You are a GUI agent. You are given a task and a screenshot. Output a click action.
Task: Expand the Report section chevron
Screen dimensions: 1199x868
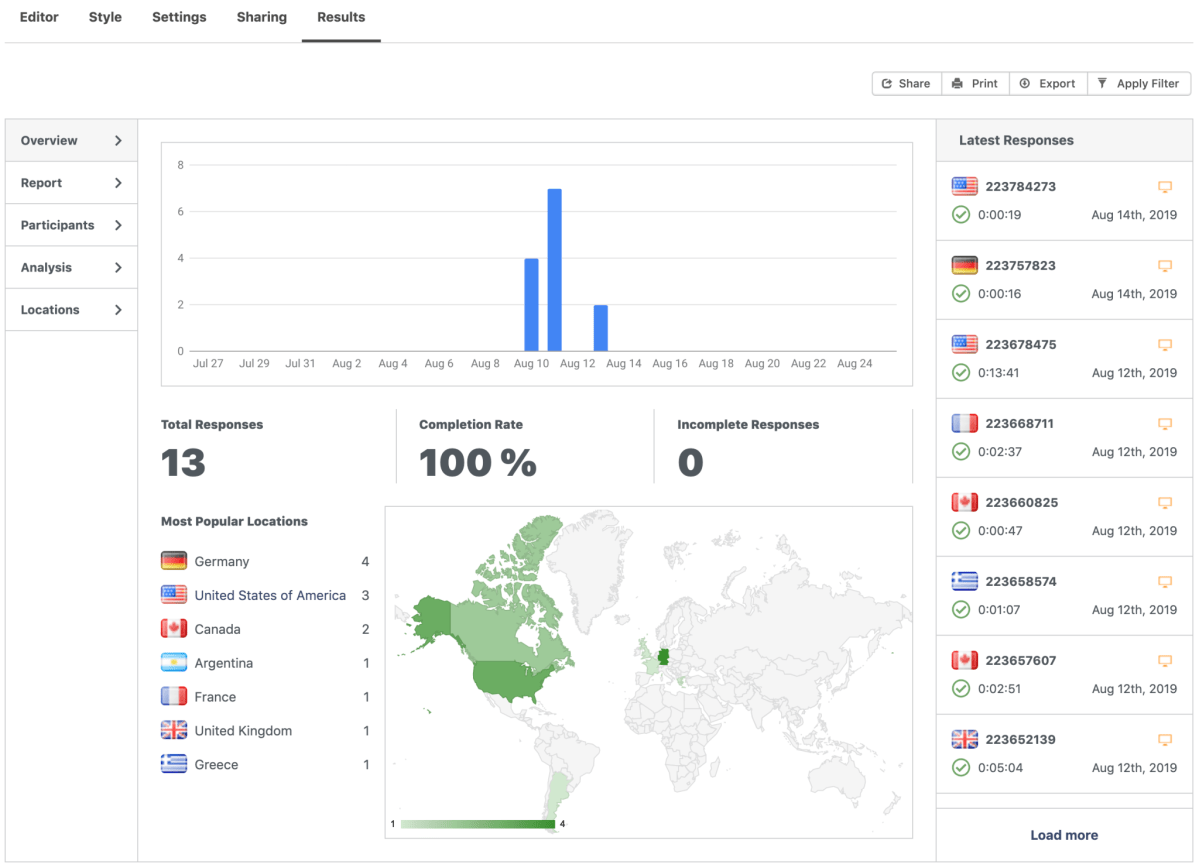(x=118, y=183)
